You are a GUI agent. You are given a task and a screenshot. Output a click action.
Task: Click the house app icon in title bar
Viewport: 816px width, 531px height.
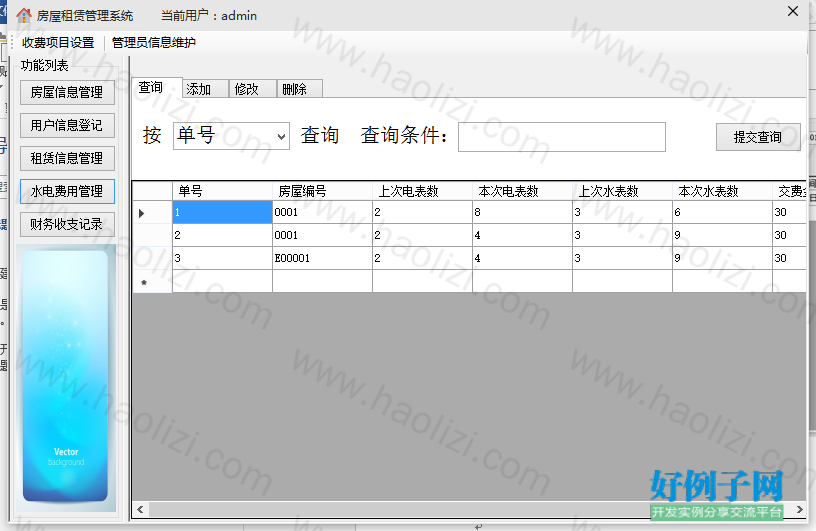(x=23, y=15)
